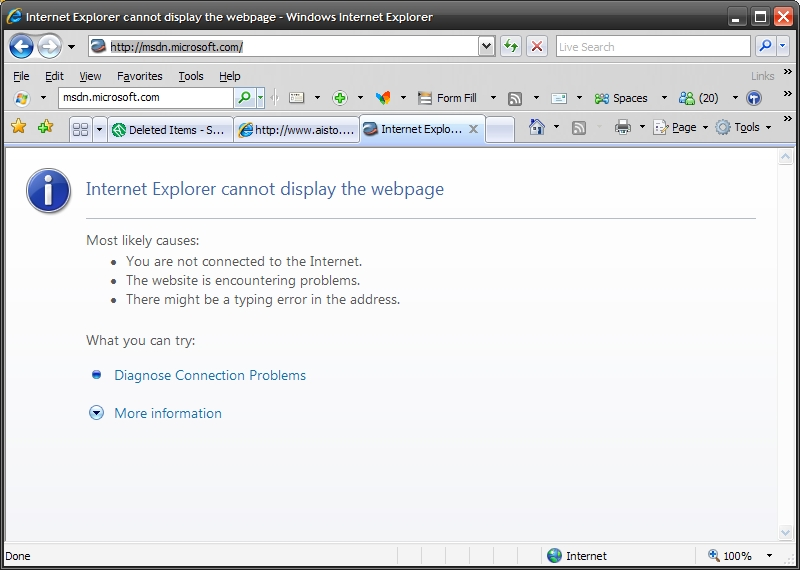Image resolution: width=800 pixels, height=570 pixels.
Task: Open the View menu
Action: (90, 76)
